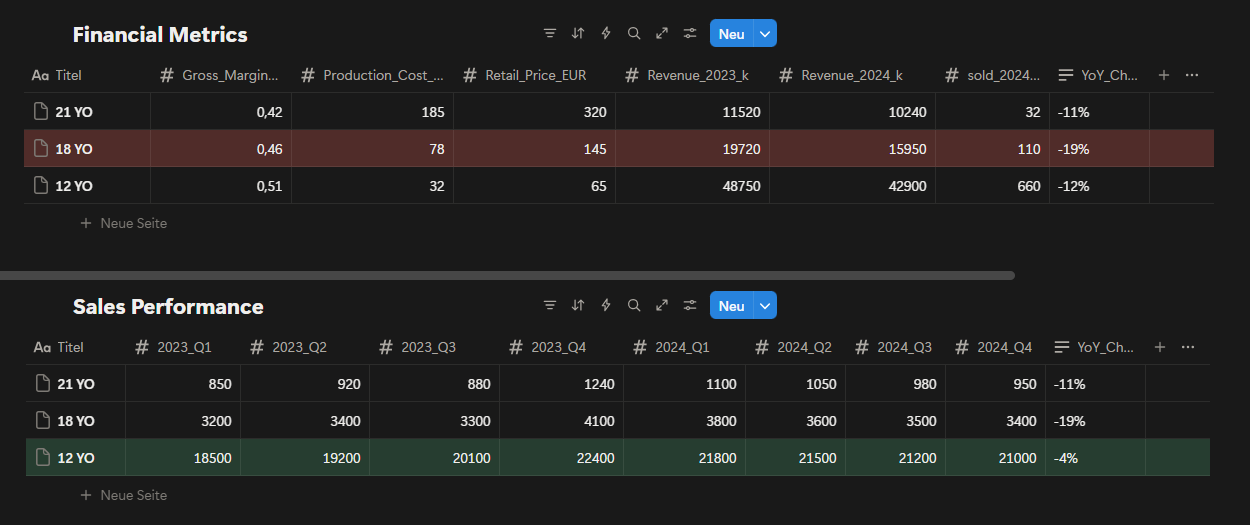Screen dimensions: 1250x525
Task: Click filter icon in Sales Performance toolbar
Action: click(549, 306)
